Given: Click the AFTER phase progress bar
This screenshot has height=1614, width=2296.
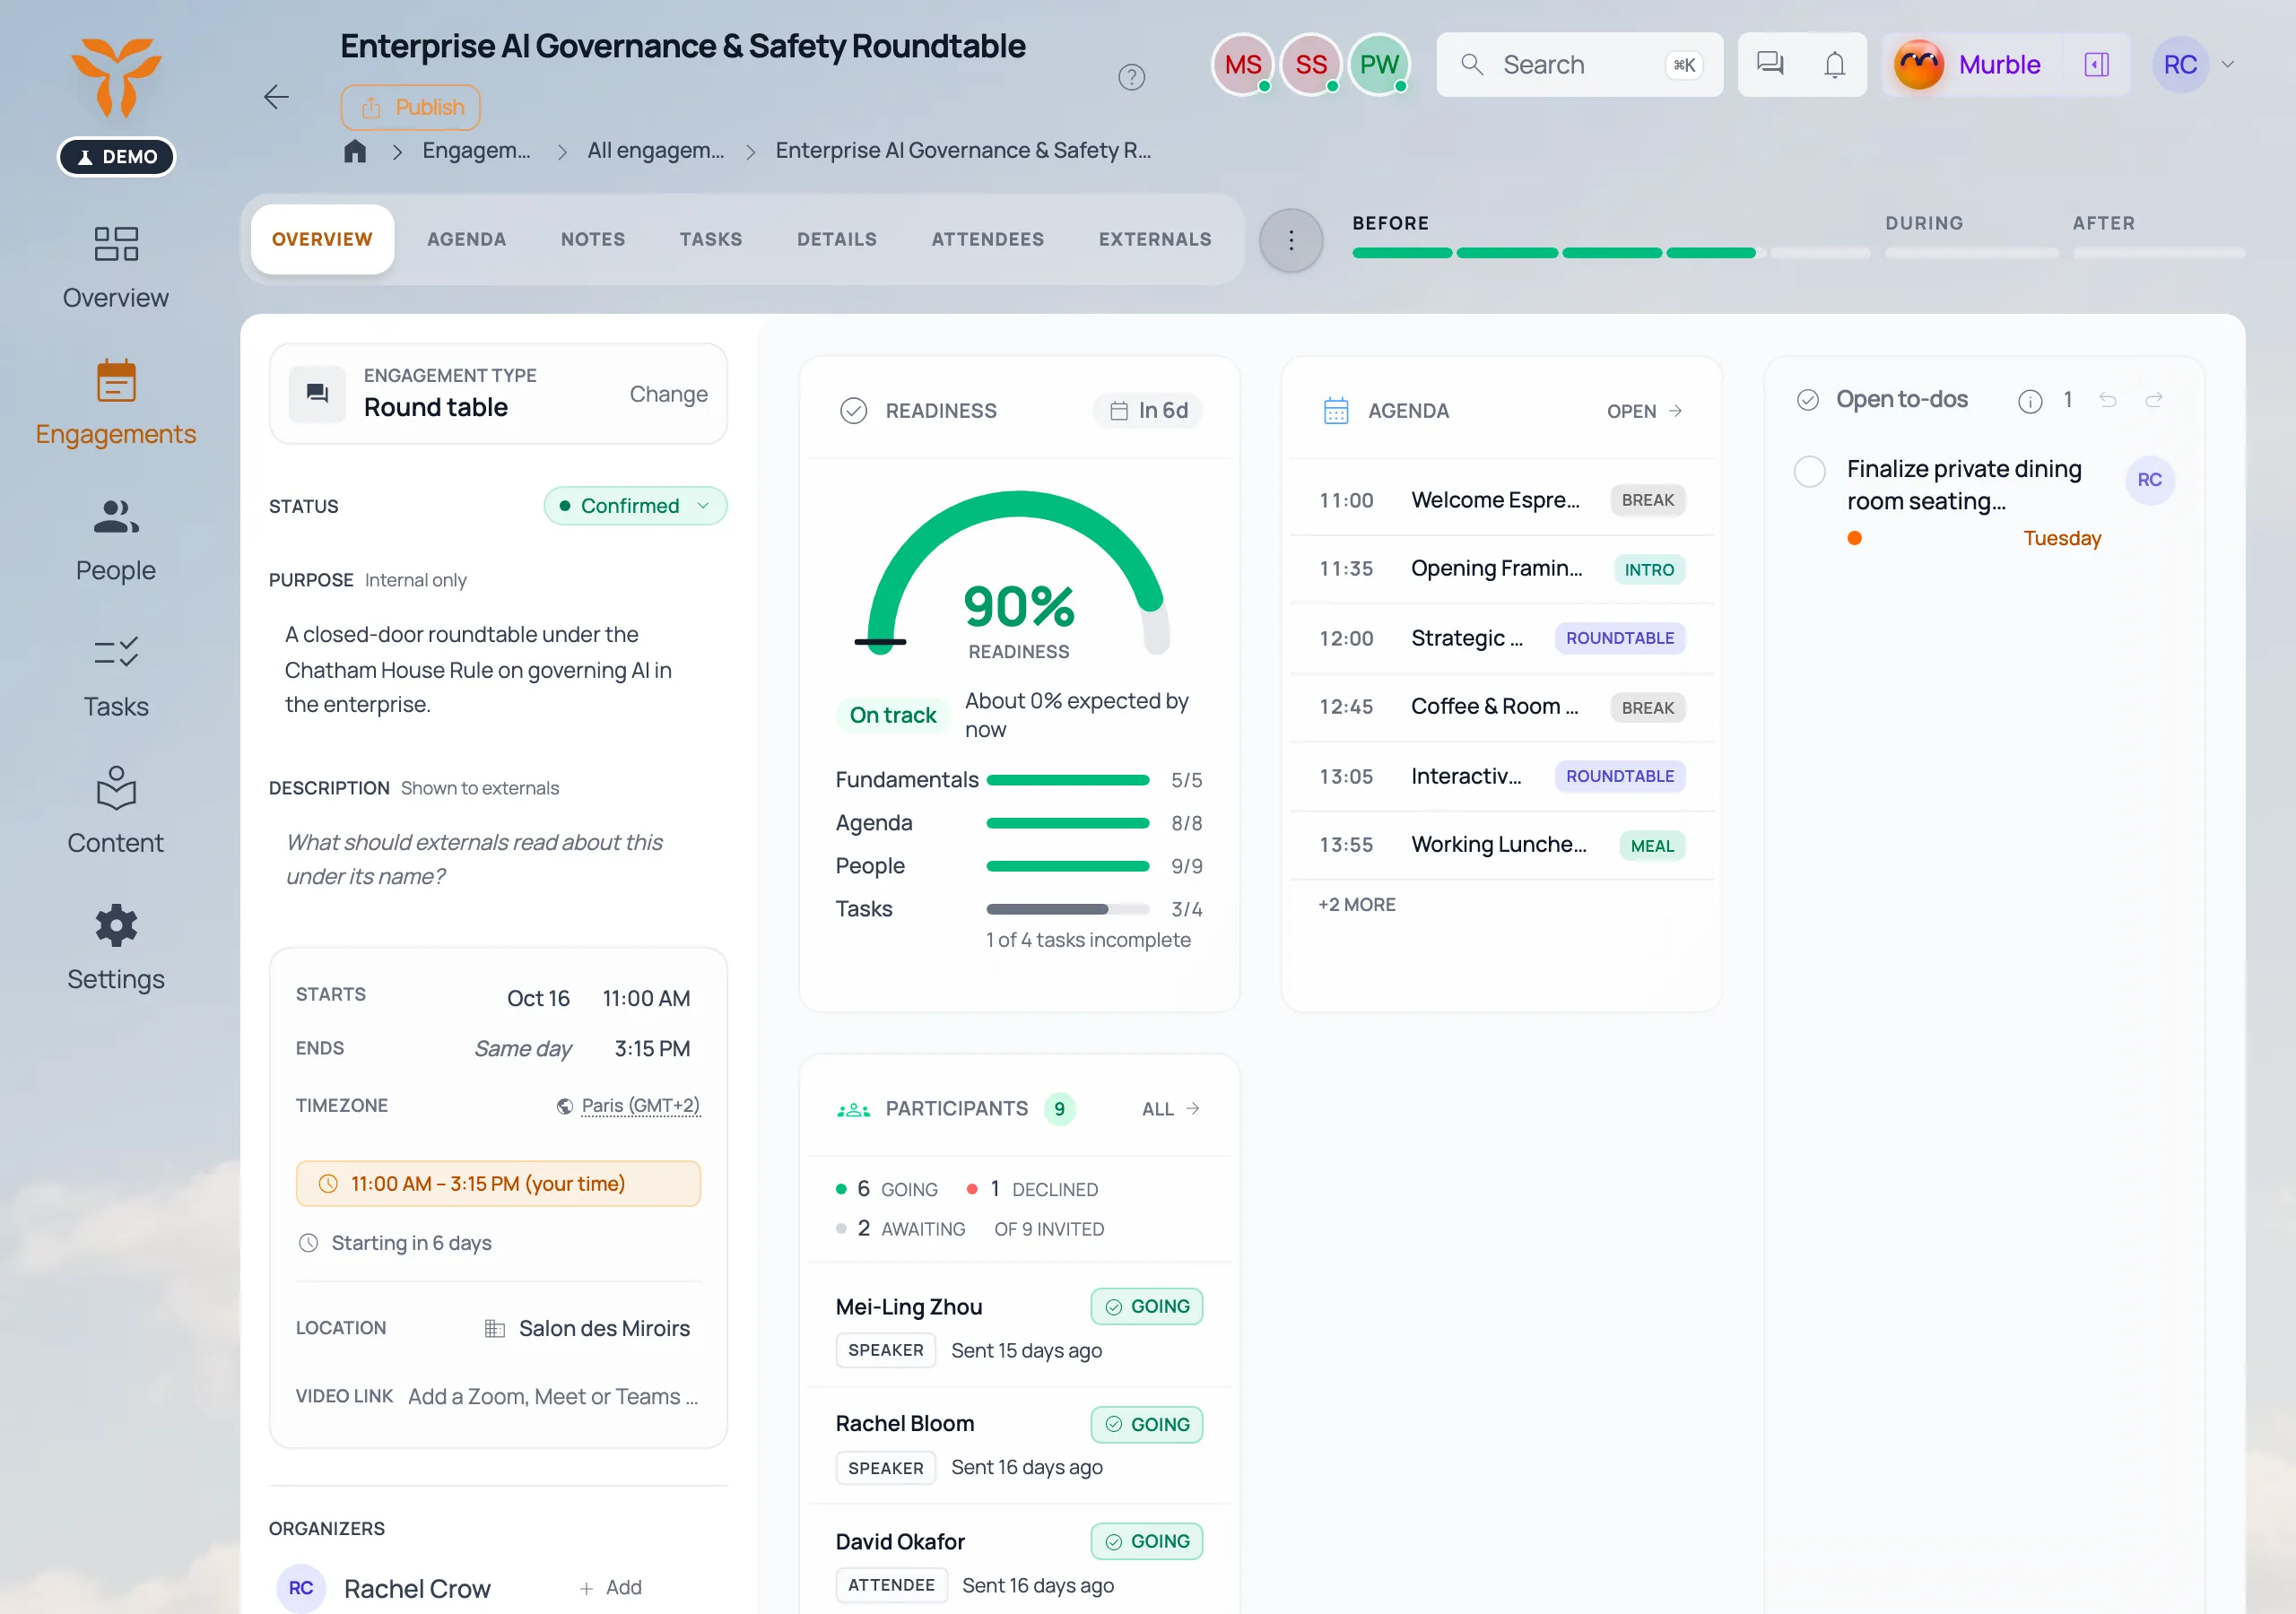Looking at the screenshot, I should [x=2158, y=253].
